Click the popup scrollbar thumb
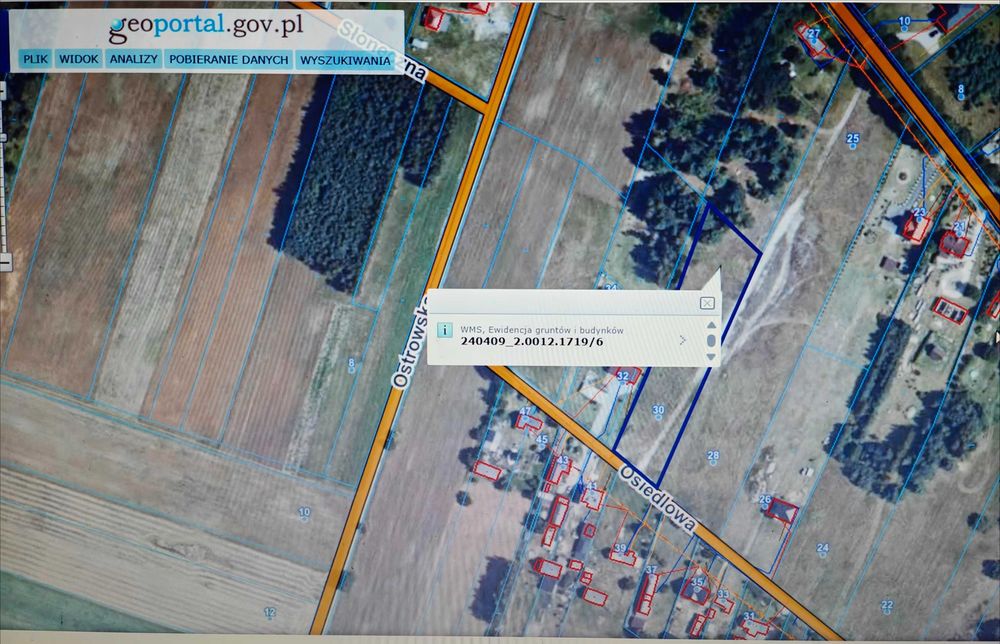The height and width of the screenshot is (644, 1000). click(x=711, y=341)
